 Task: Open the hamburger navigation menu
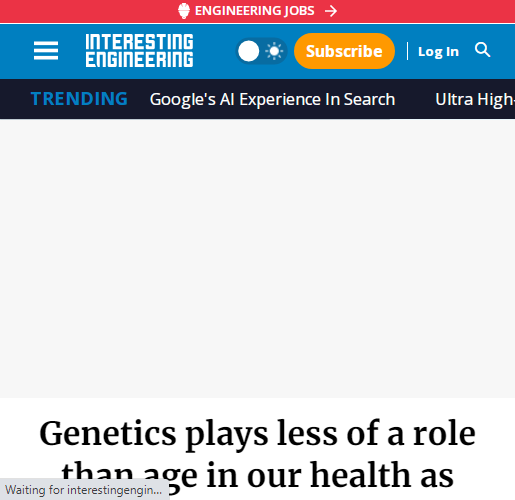coord(46,51)
